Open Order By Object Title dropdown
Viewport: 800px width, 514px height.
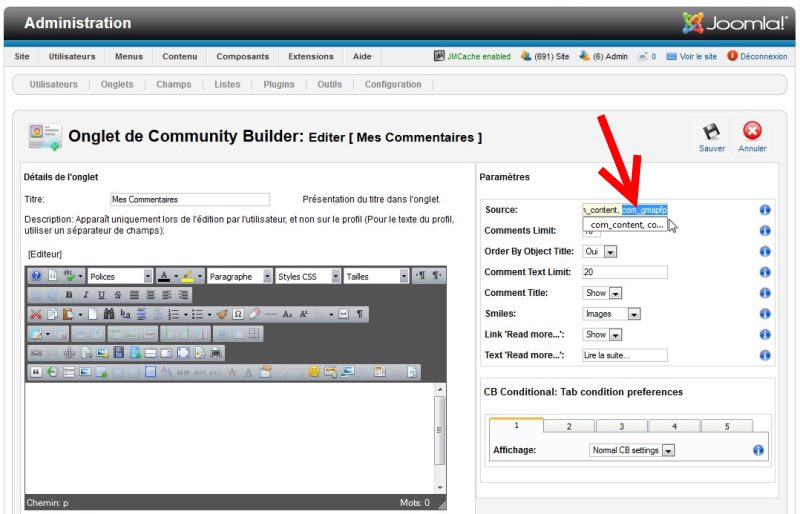tap(599, 252)
